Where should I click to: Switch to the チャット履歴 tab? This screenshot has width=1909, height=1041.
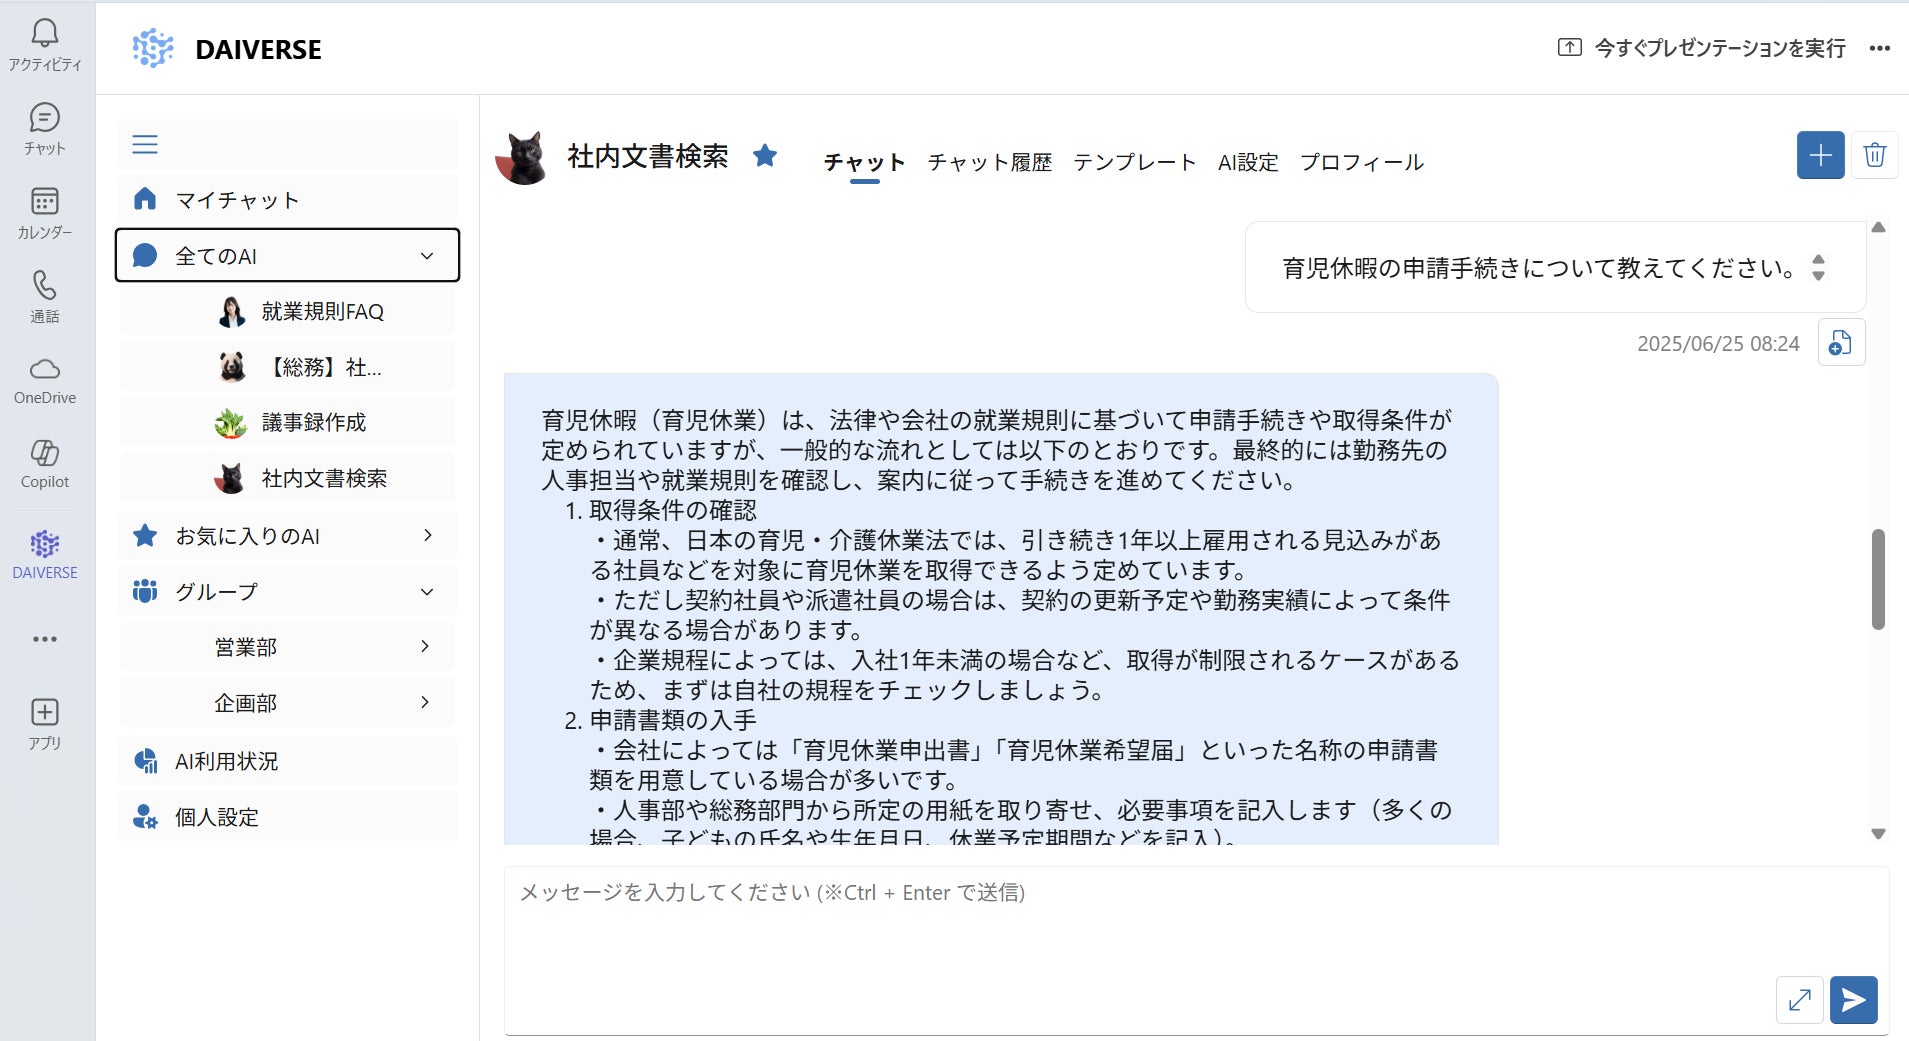coord(989,162)
